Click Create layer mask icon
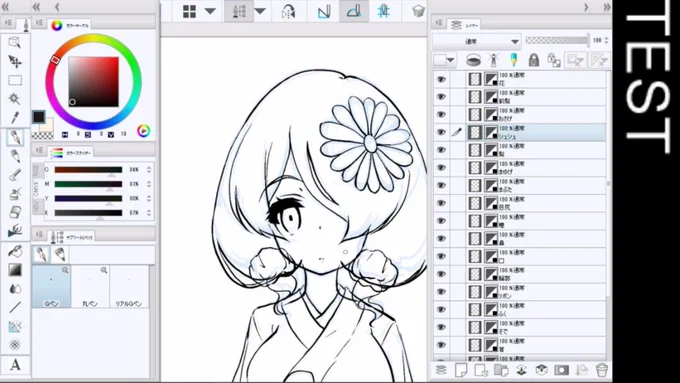This screenshot has height=383, width=680. 561,370
